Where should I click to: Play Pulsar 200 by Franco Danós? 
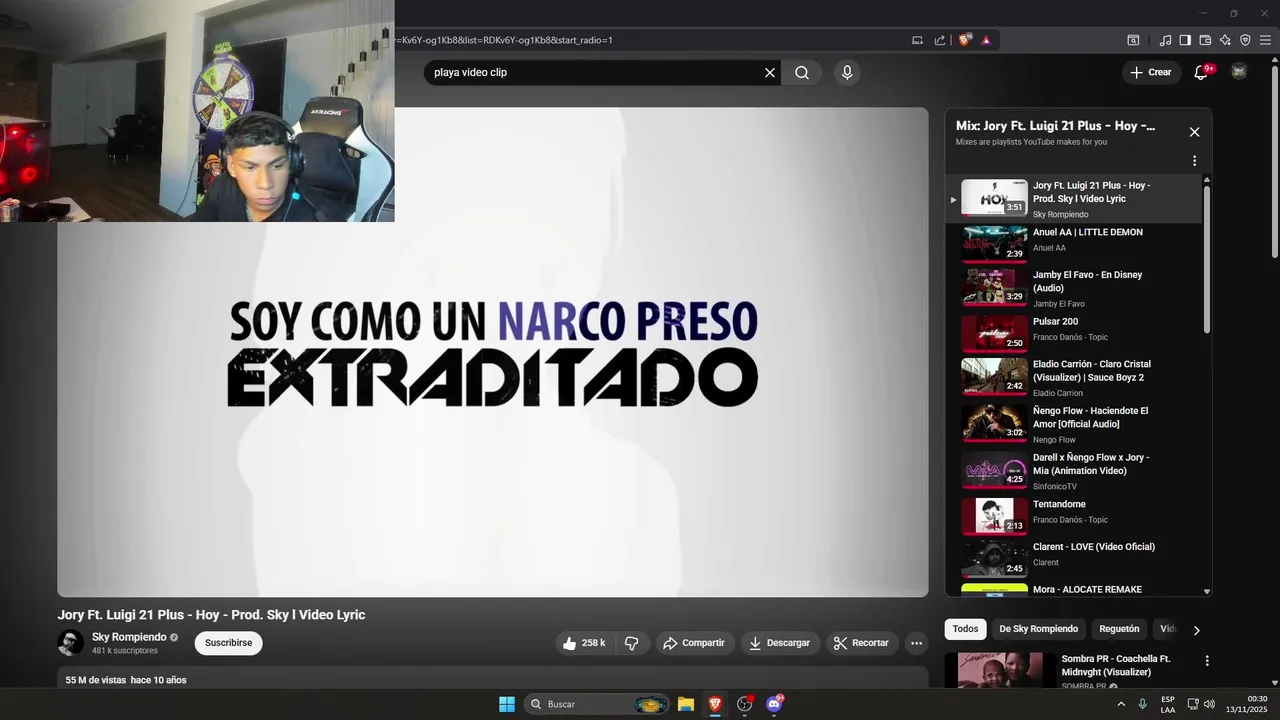[1075, 334]
